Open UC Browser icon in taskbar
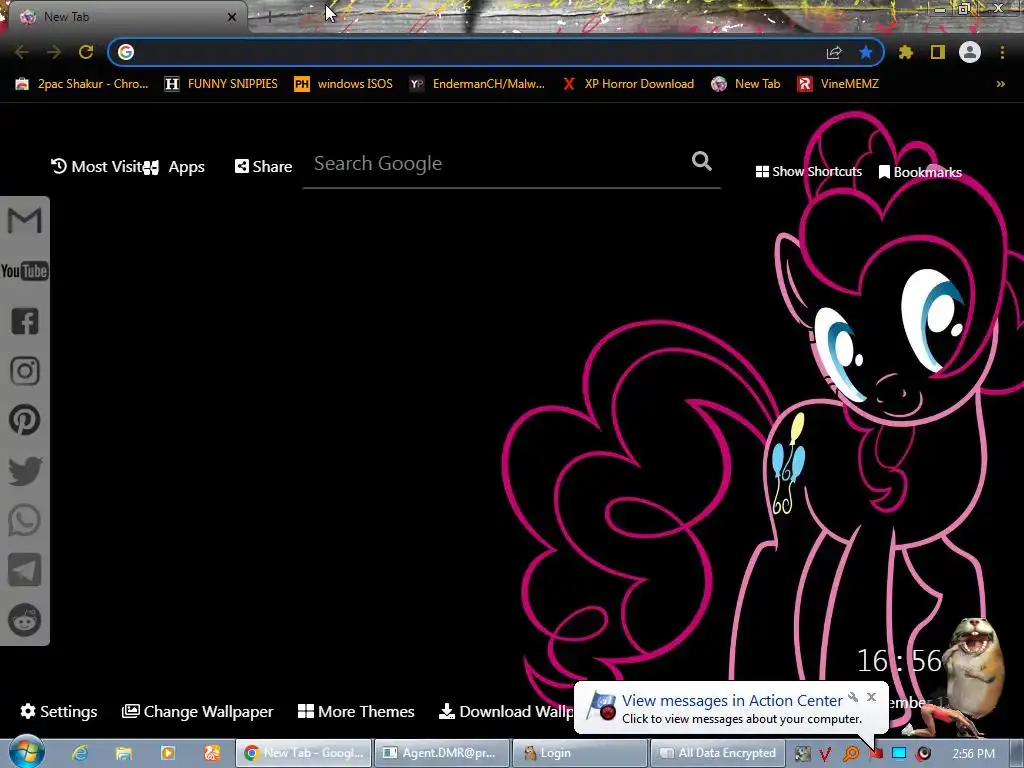1024x768 pixels. click(212, 753)
